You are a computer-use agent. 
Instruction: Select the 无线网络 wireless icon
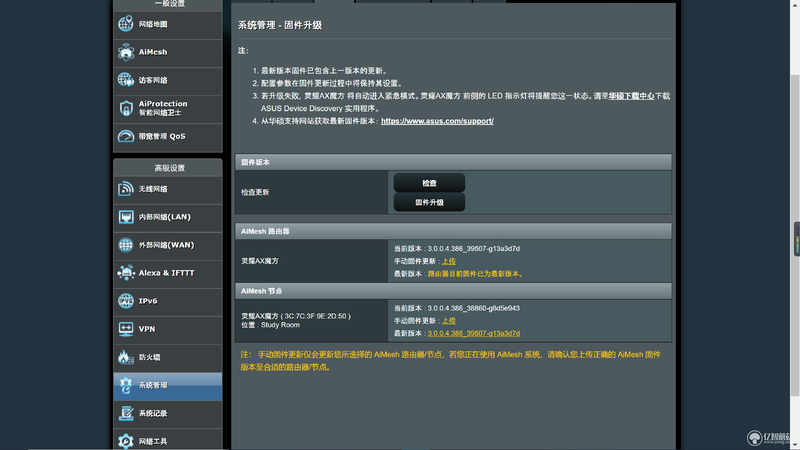tap(126, 189)
